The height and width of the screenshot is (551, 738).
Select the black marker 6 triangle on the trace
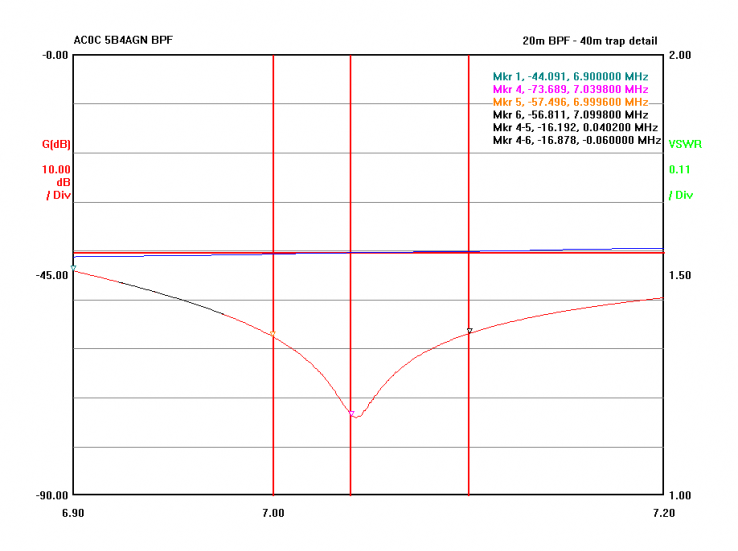click(469, 330)
